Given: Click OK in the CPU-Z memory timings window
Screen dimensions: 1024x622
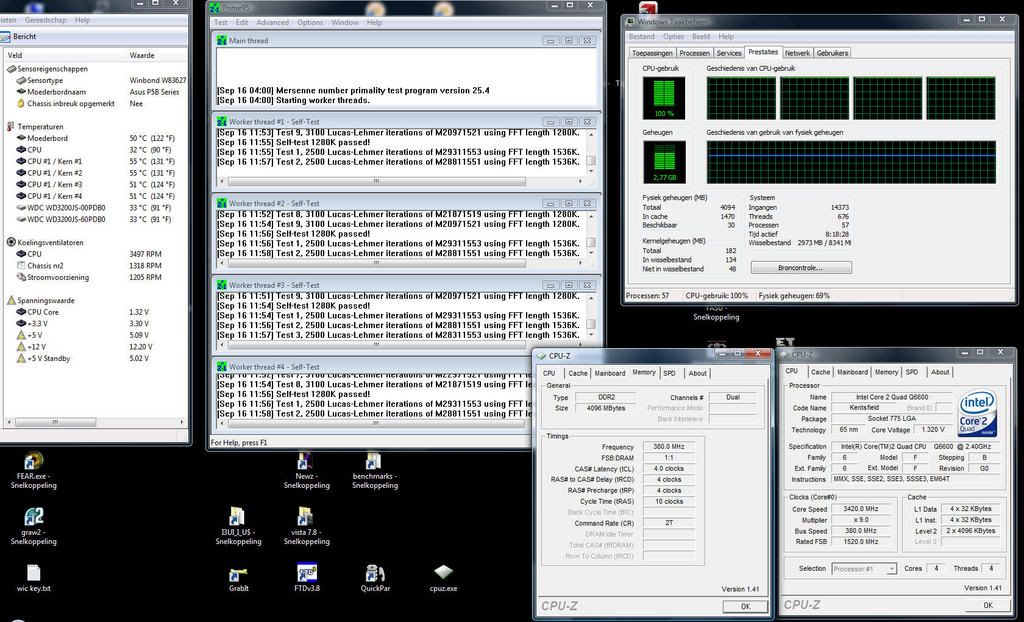Looking at the screenshot, I should pos(745,606).
